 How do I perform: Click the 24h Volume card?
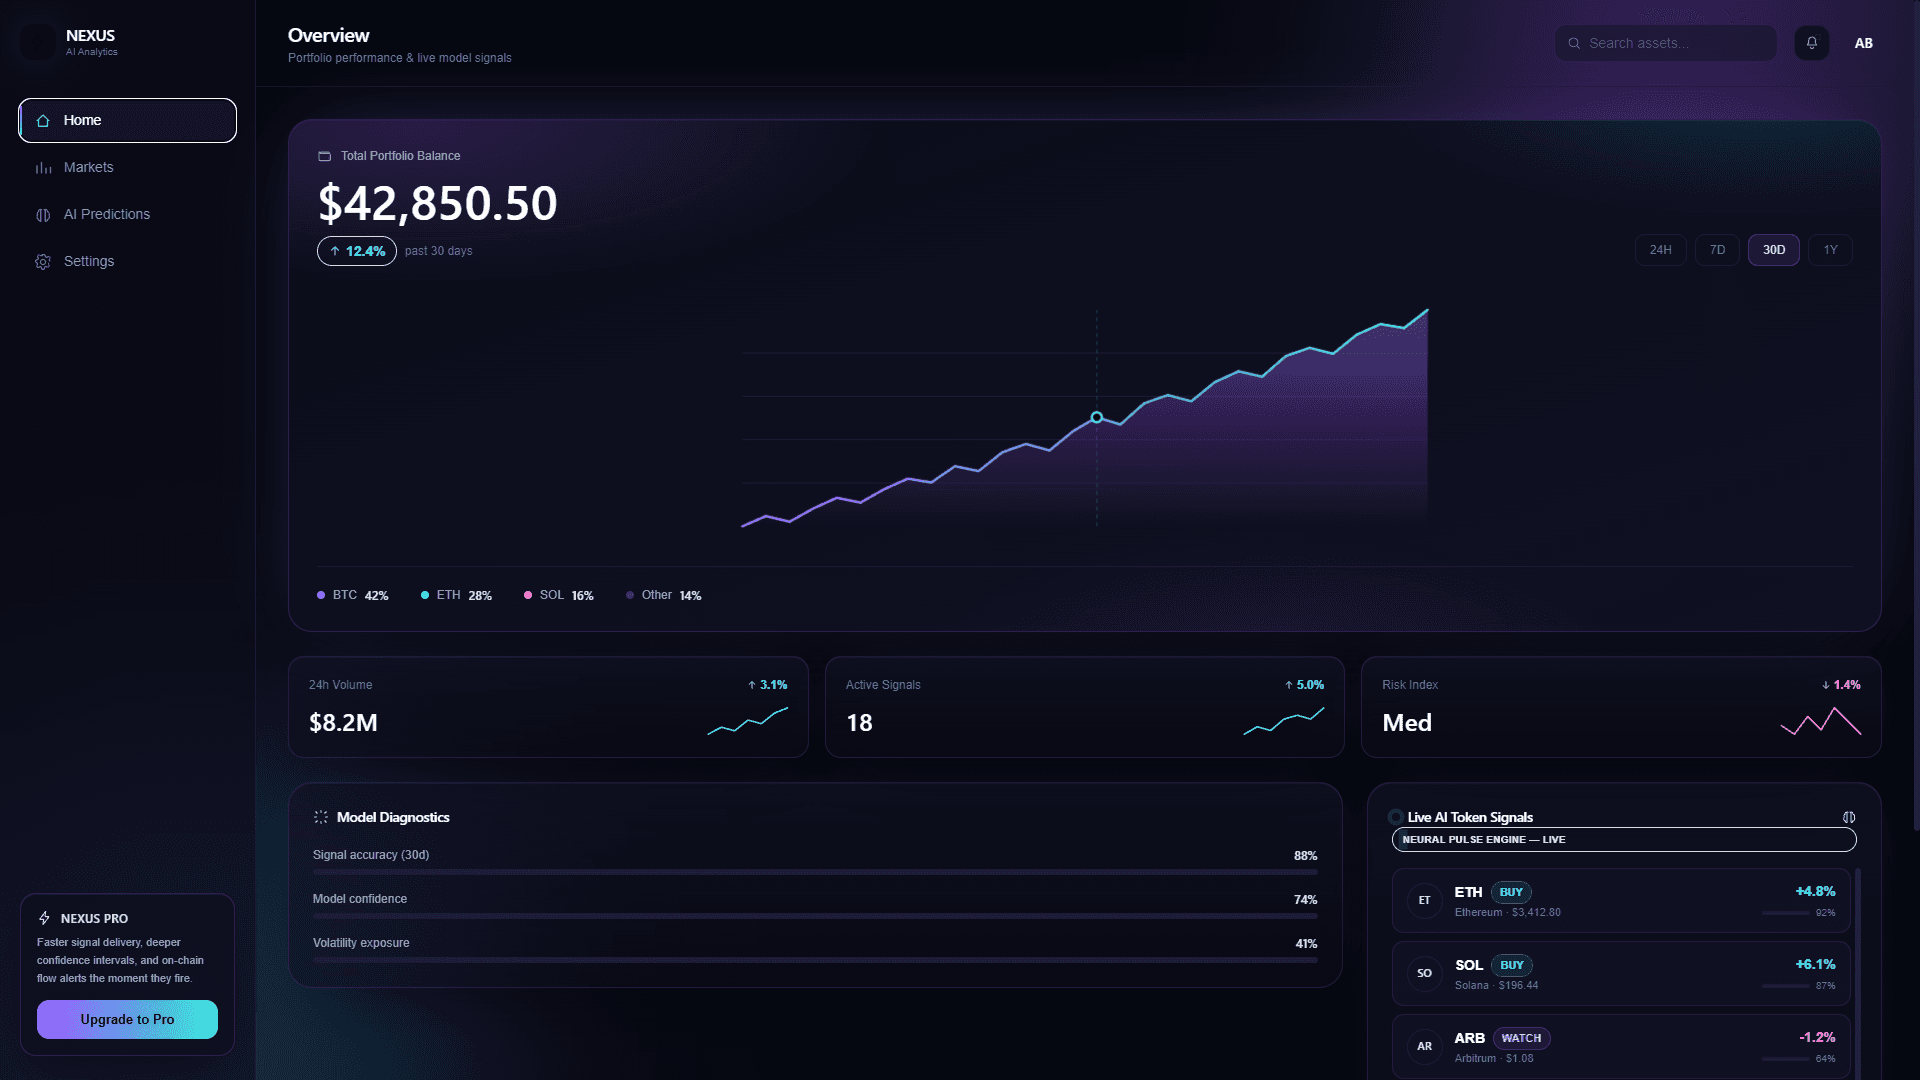click(x=548, y=707)
